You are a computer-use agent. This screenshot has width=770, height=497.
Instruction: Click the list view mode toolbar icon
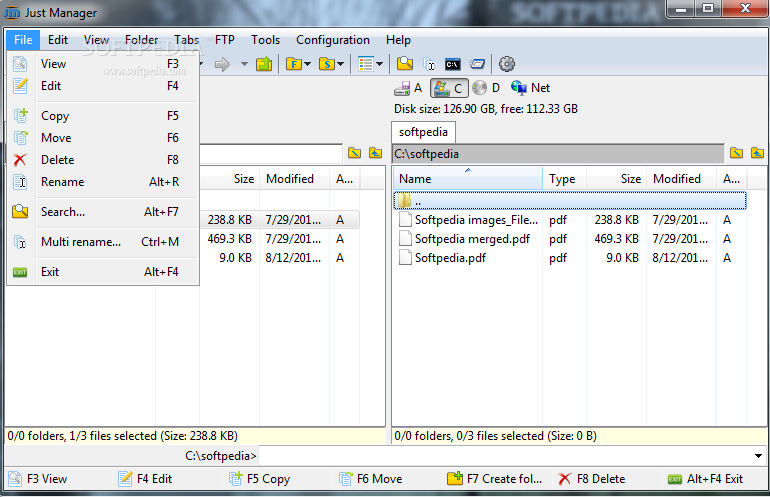(x=366, y=64)
